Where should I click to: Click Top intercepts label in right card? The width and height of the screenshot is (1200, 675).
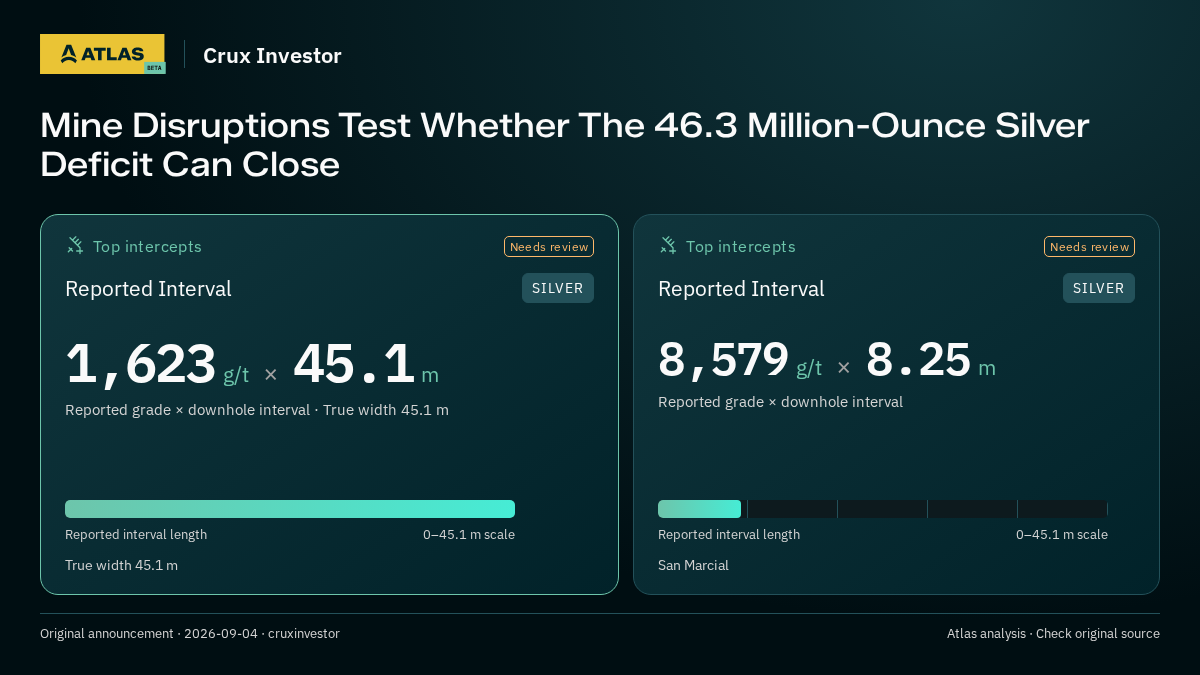click(x=740, y=246)
